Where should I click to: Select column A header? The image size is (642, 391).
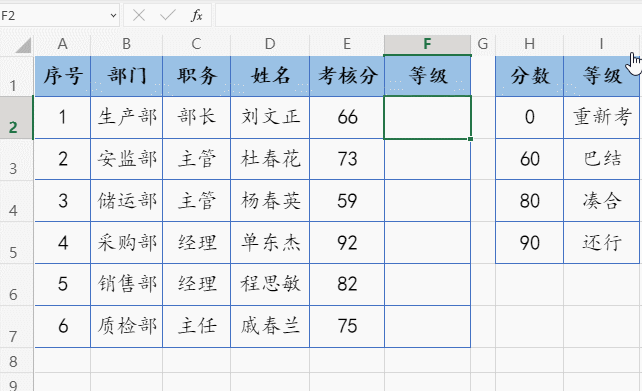63,44
